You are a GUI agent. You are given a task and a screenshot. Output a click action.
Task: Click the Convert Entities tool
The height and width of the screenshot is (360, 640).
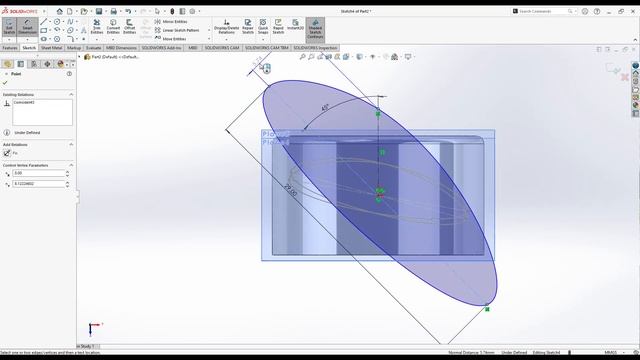113,27
